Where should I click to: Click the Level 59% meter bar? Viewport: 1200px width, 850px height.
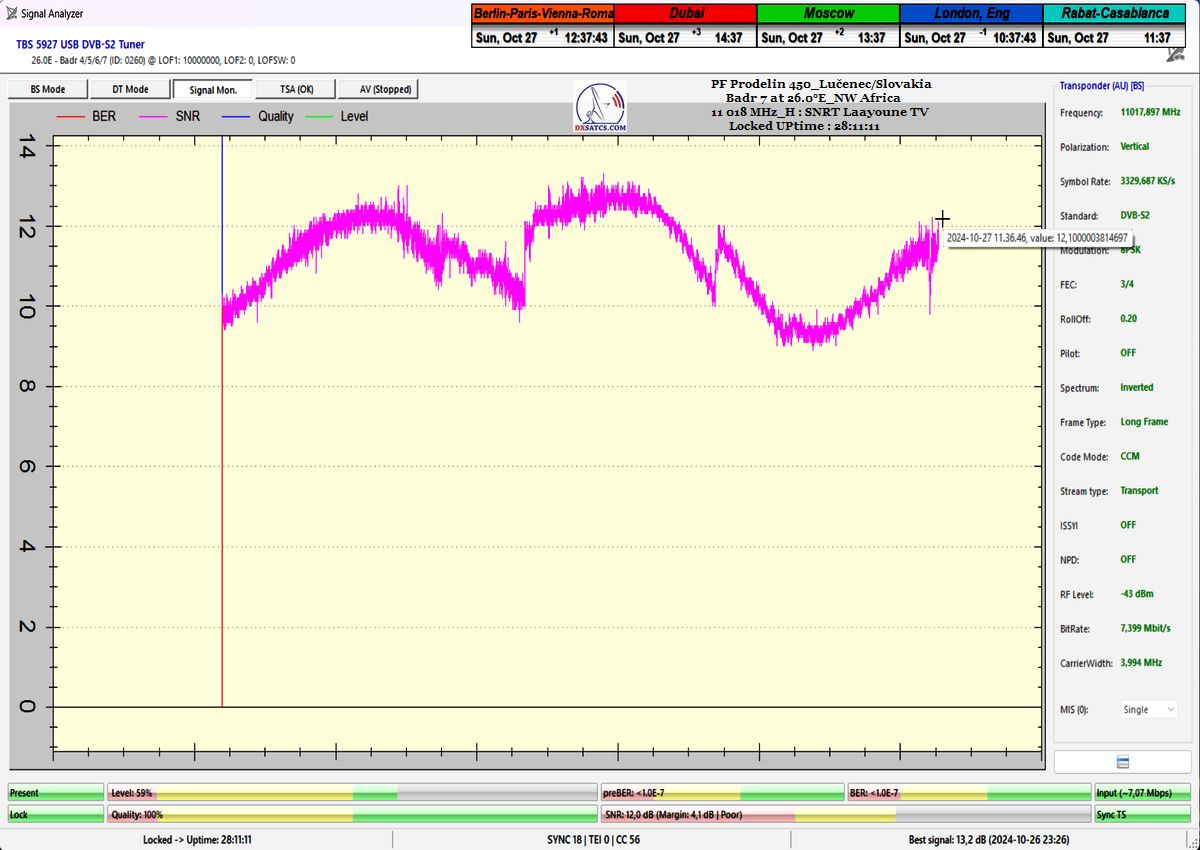point(350,793)
